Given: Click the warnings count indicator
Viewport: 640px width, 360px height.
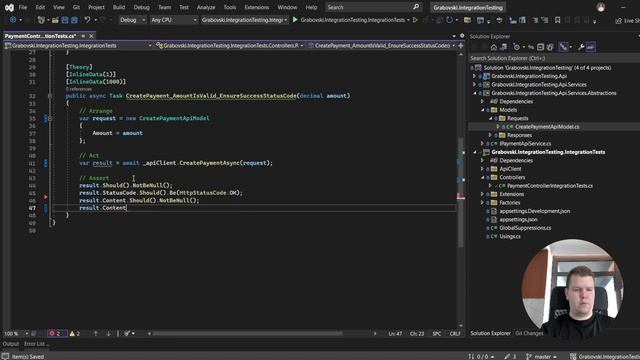Looking at the screenshot, I should pos(75,334).
